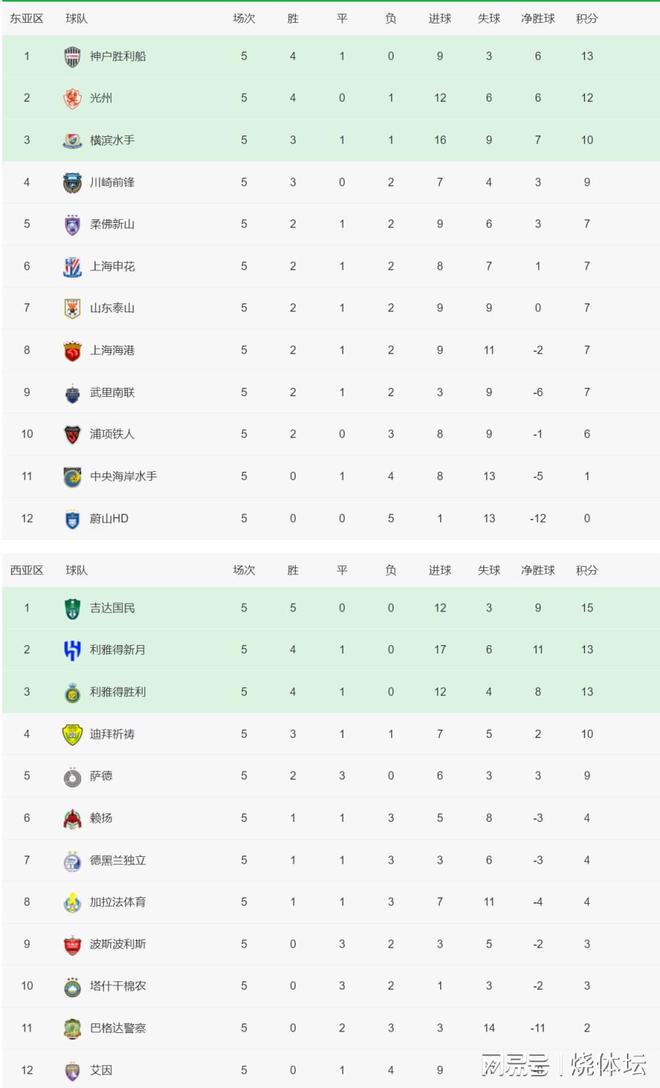Click the 利雅得胜利 team name
Image resolution: width=660 pixels, height=1088 pixels.
pos(118,692)
